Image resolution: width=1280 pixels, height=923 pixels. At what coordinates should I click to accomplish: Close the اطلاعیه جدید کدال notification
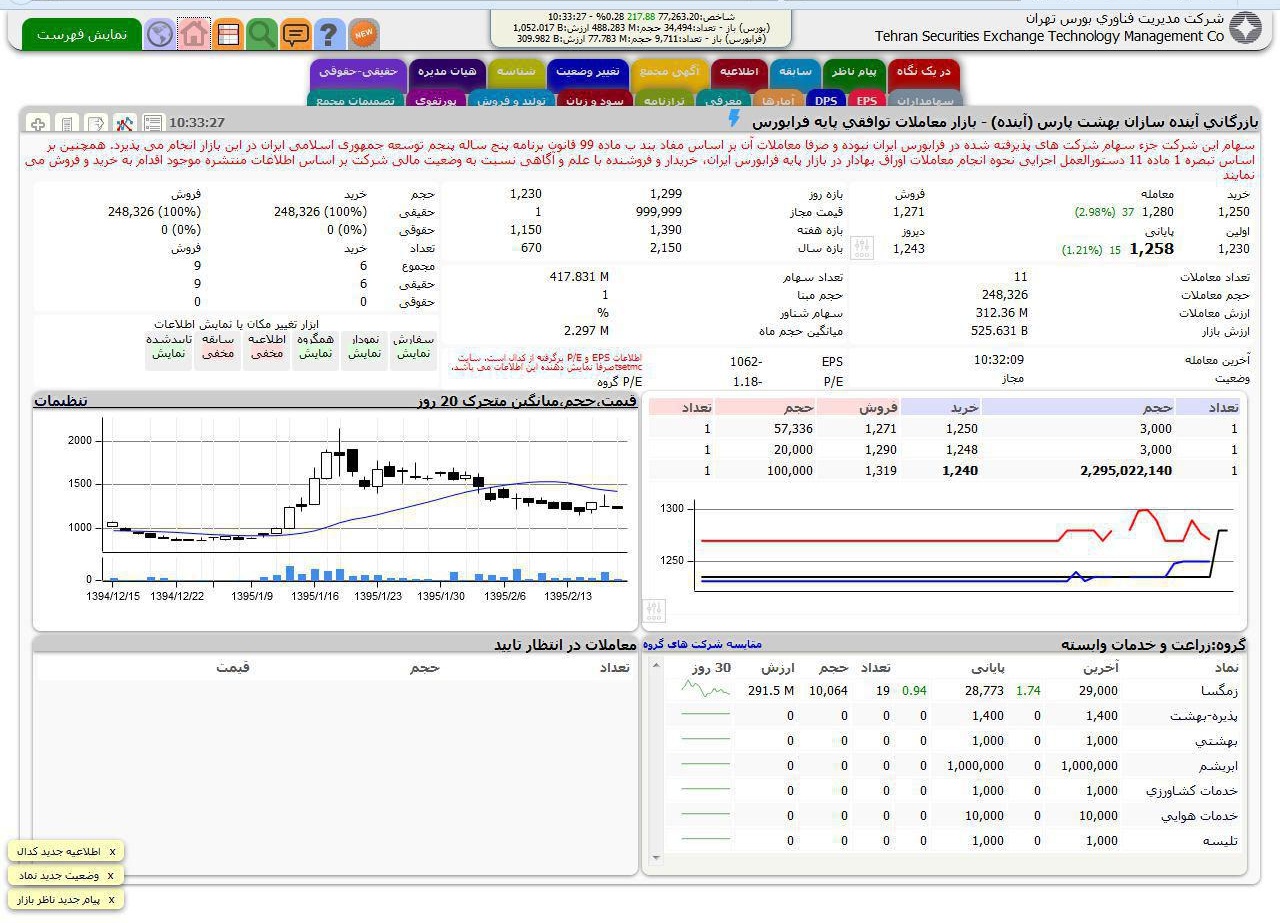click(112, 852)
